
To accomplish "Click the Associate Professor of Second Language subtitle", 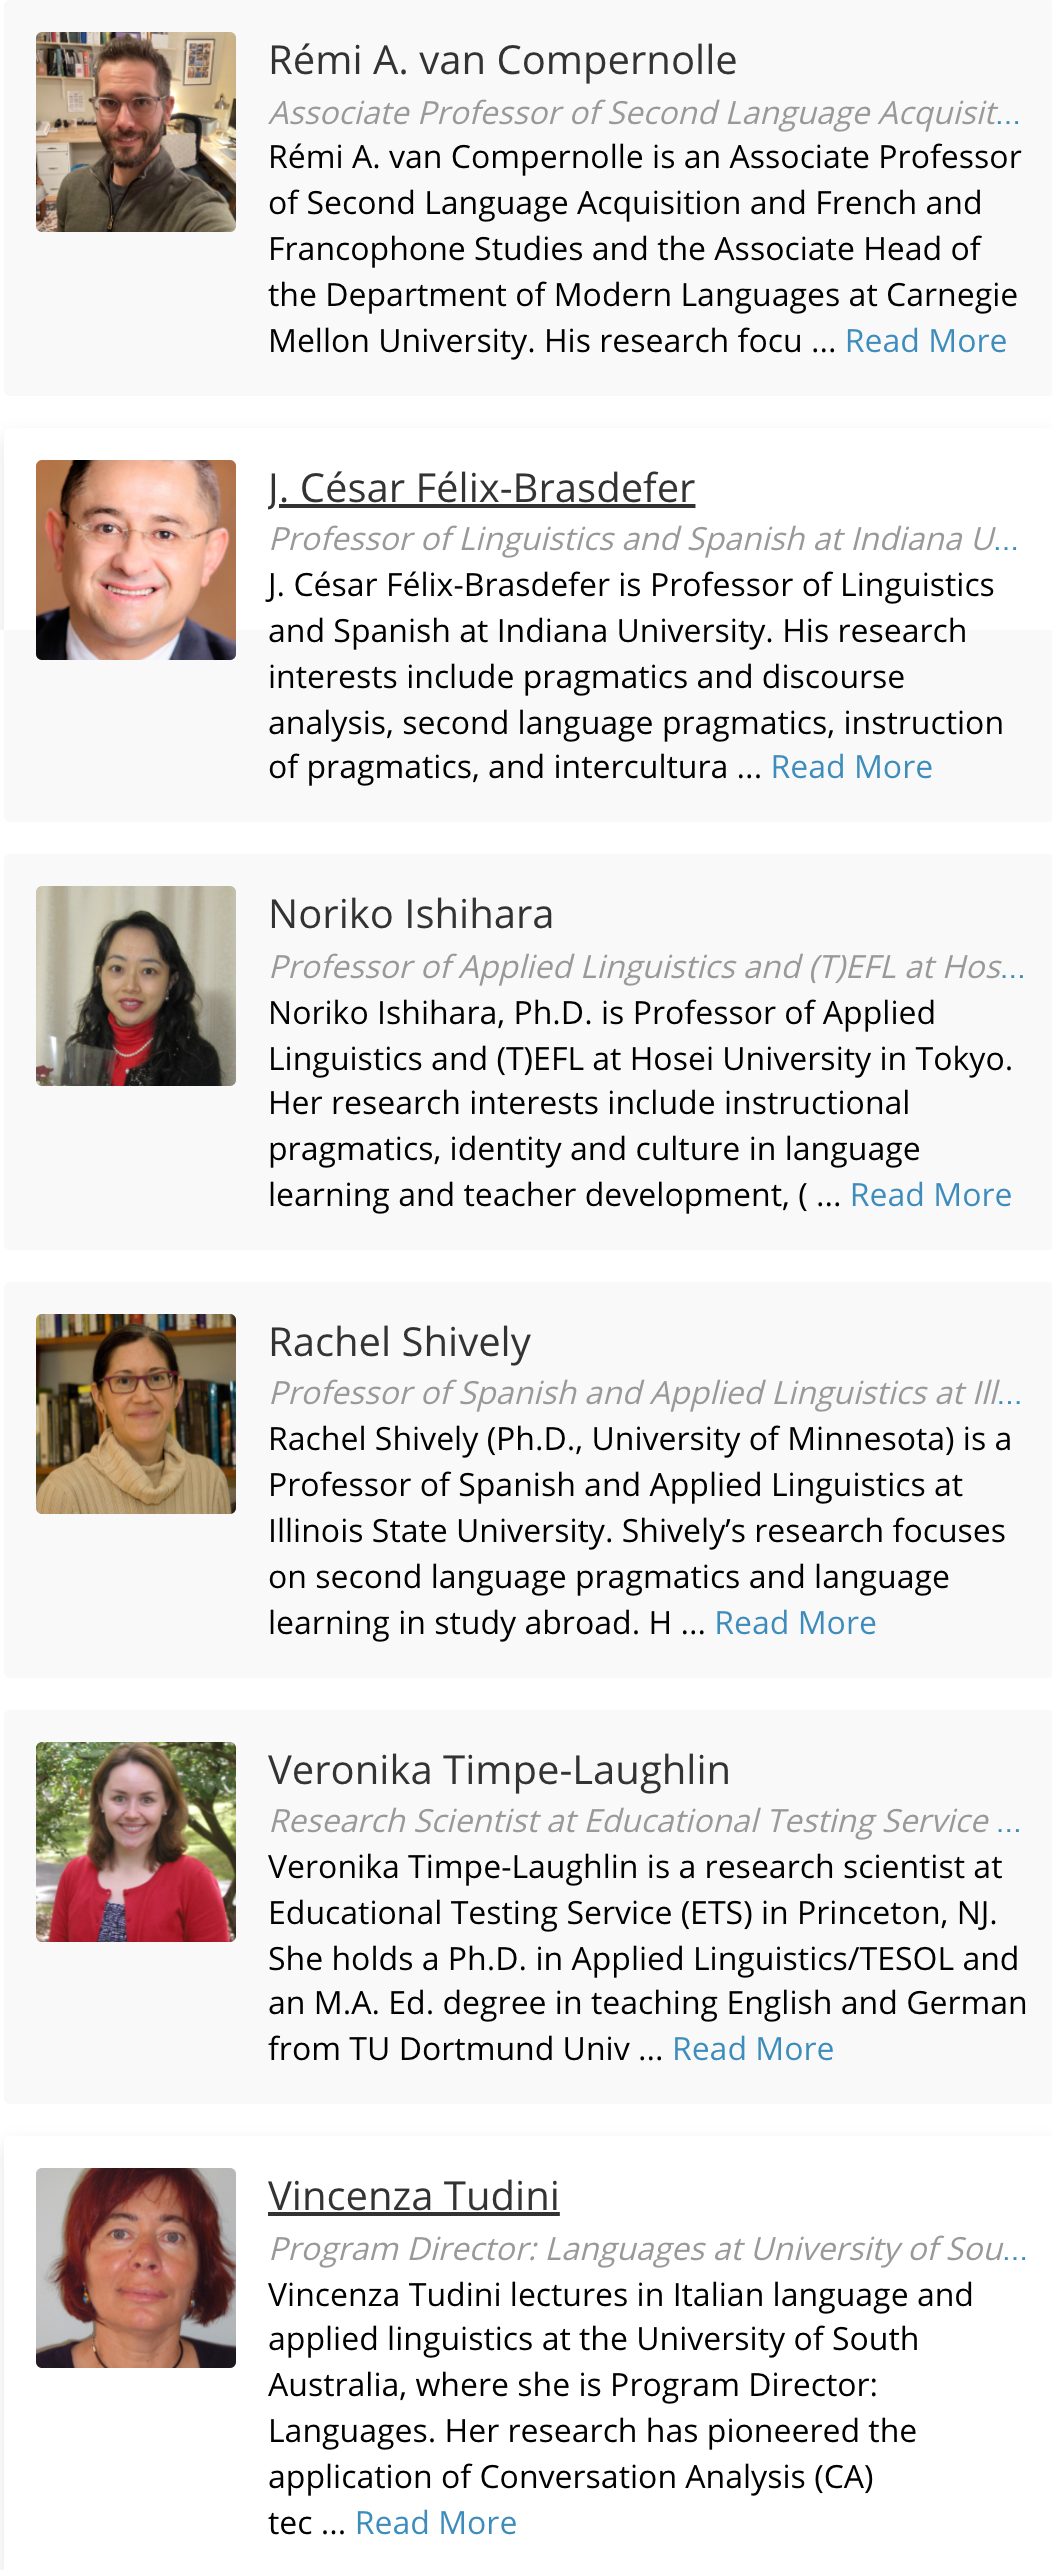I will click(645, 113).
